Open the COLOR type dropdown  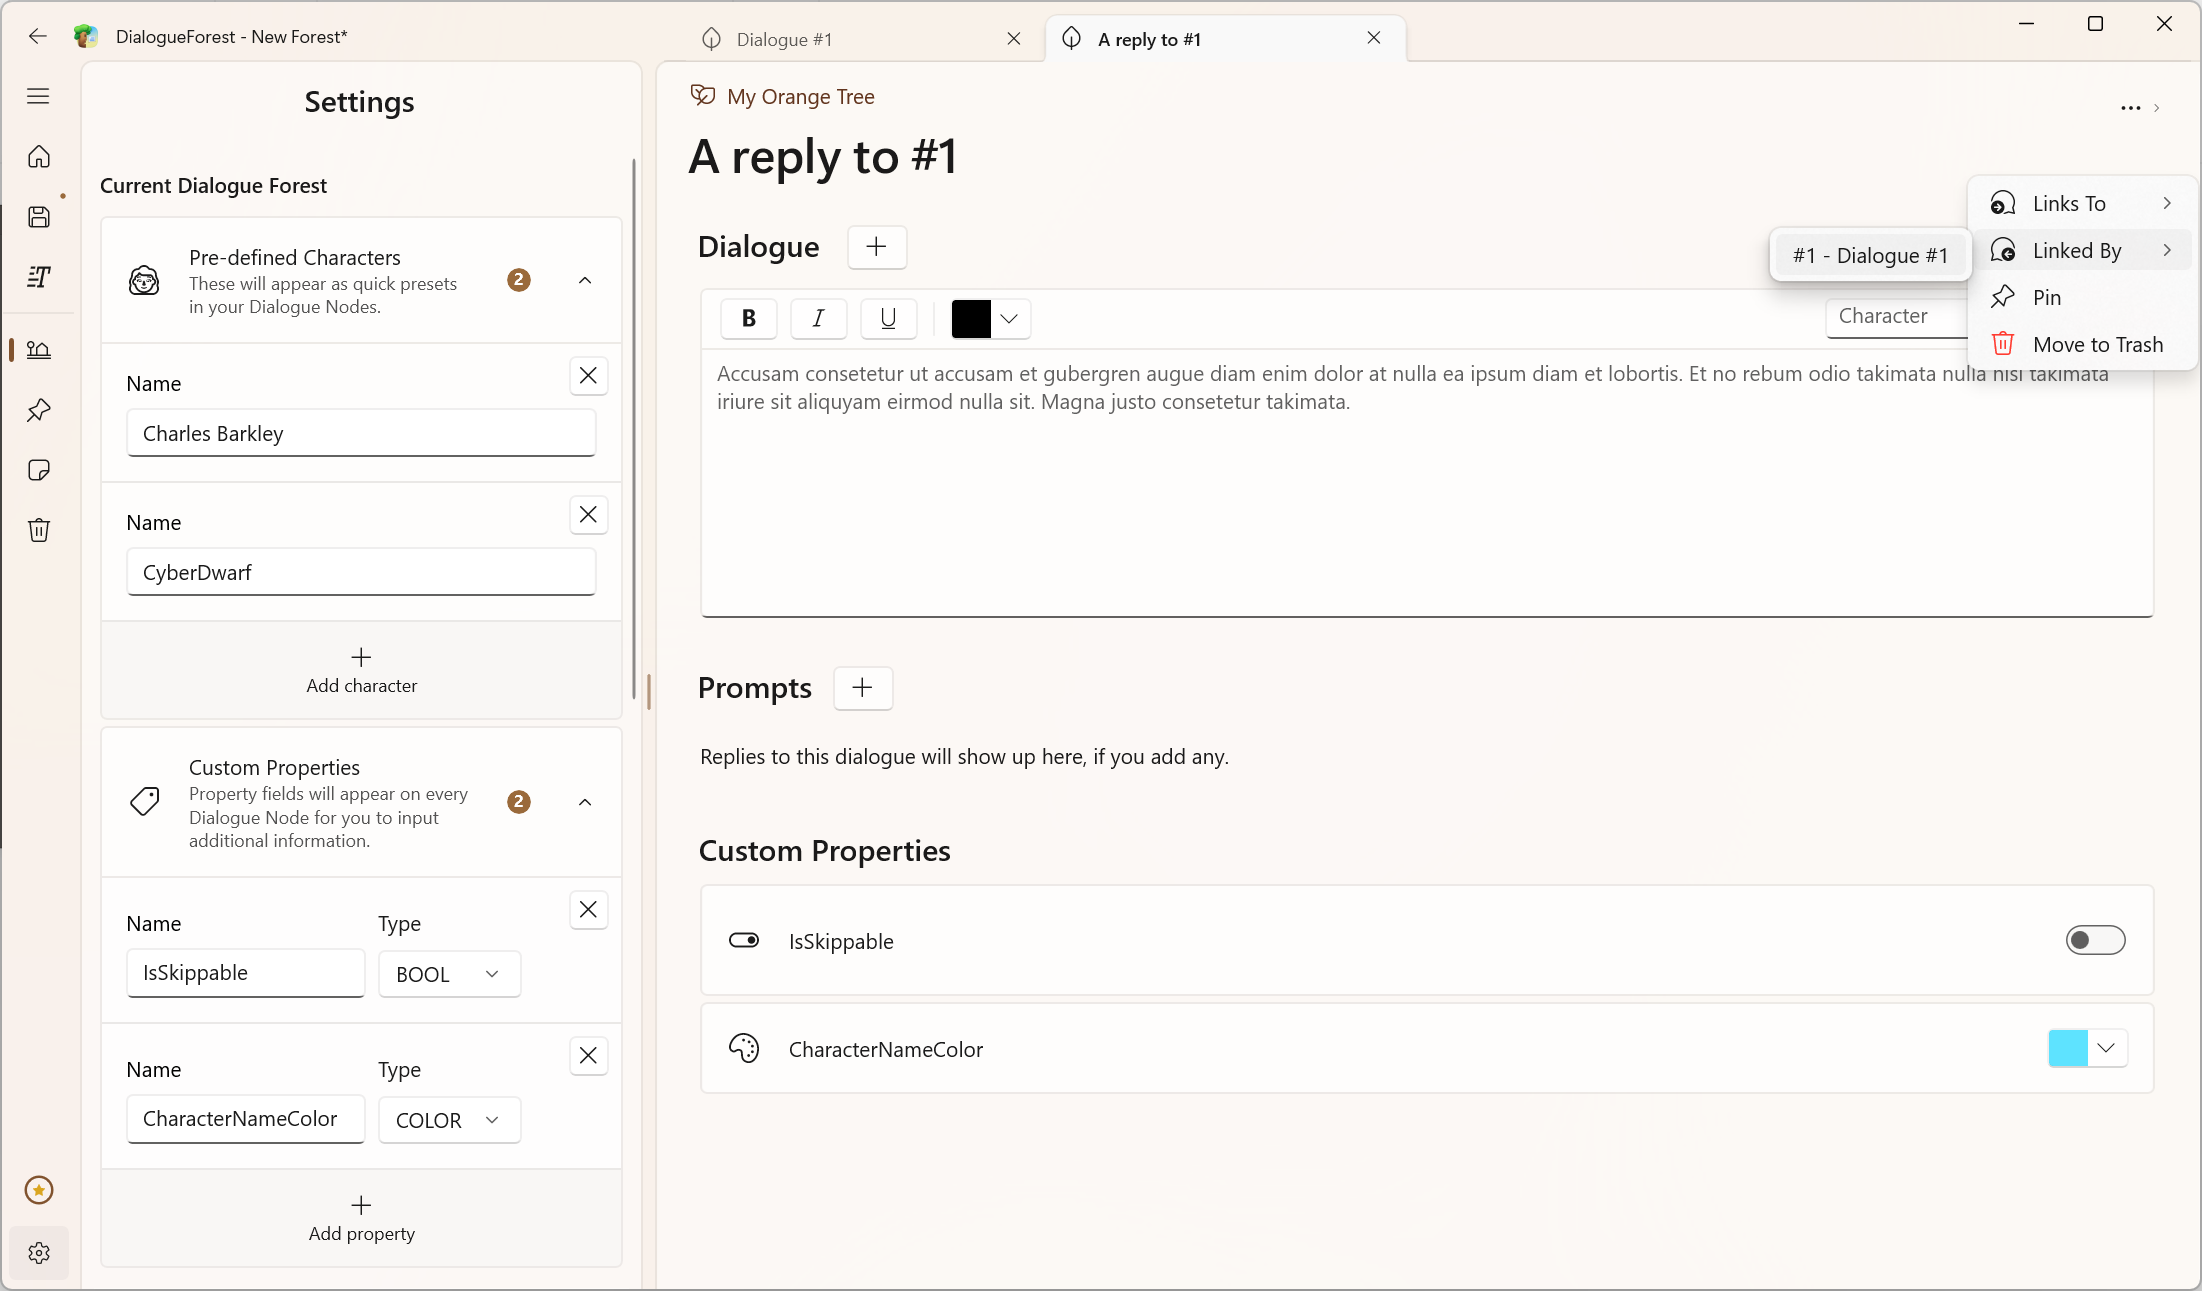point(449,1120)
